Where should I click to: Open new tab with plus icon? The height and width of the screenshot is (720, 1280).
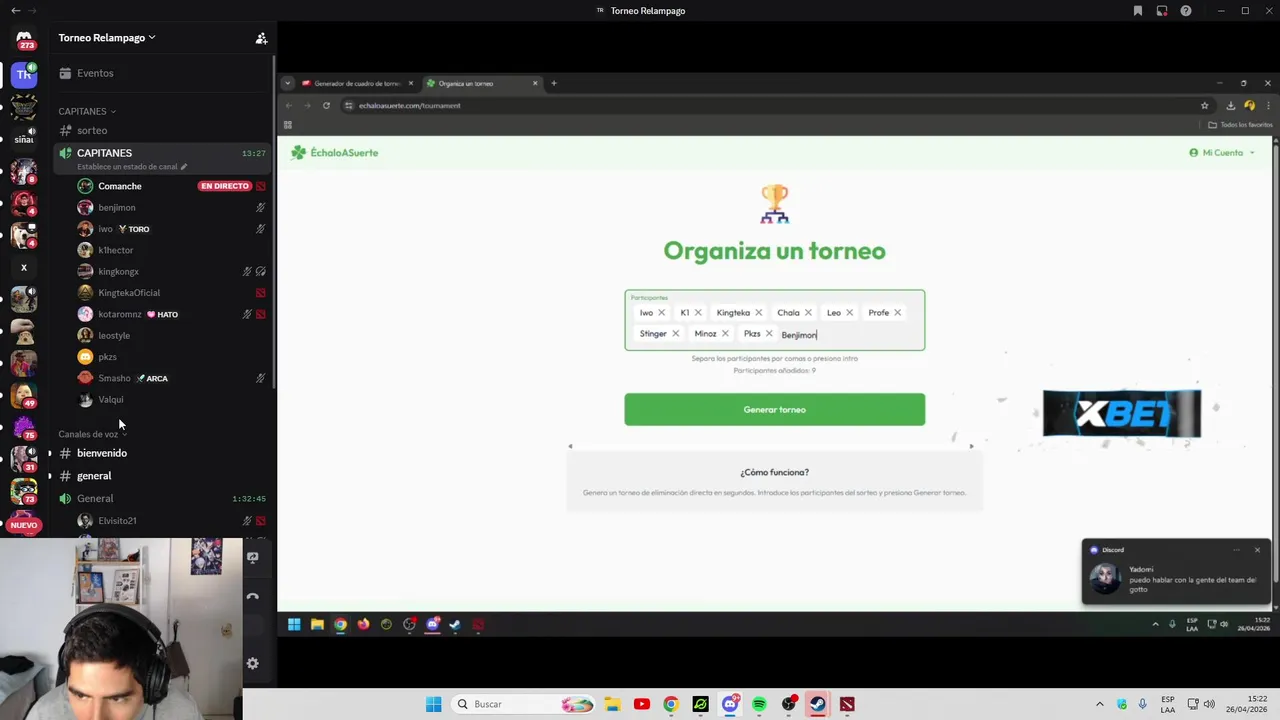coord(554,83)
